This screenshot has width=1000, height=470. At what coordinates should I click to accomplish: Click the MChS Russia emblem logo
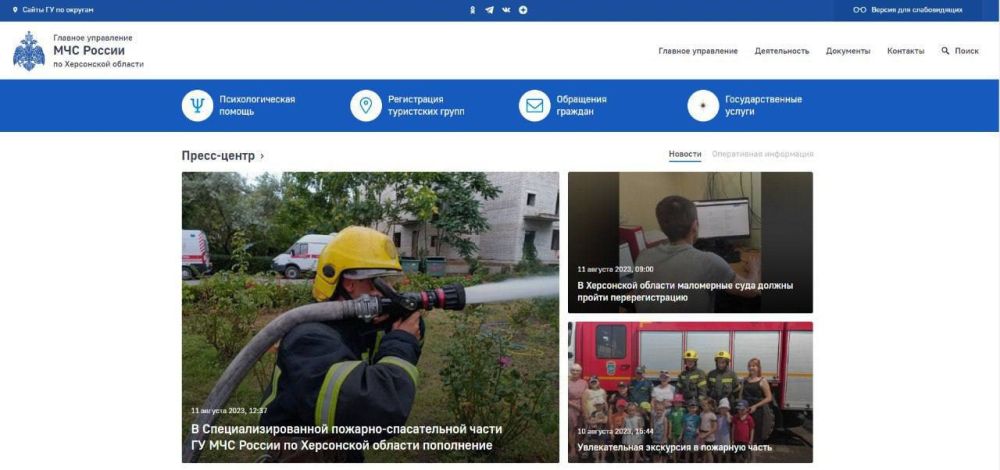pyautogui.click(x=29, y=51)
